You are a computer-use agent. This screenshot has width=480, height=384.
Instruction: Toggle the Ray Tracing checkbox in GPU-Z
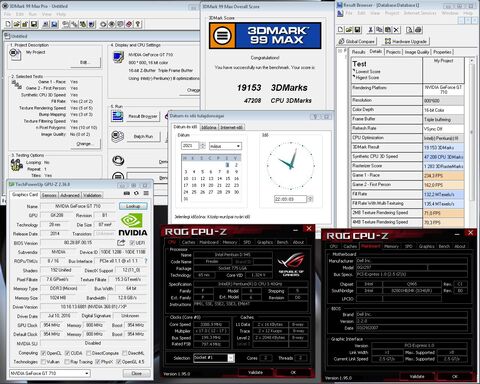67,362
